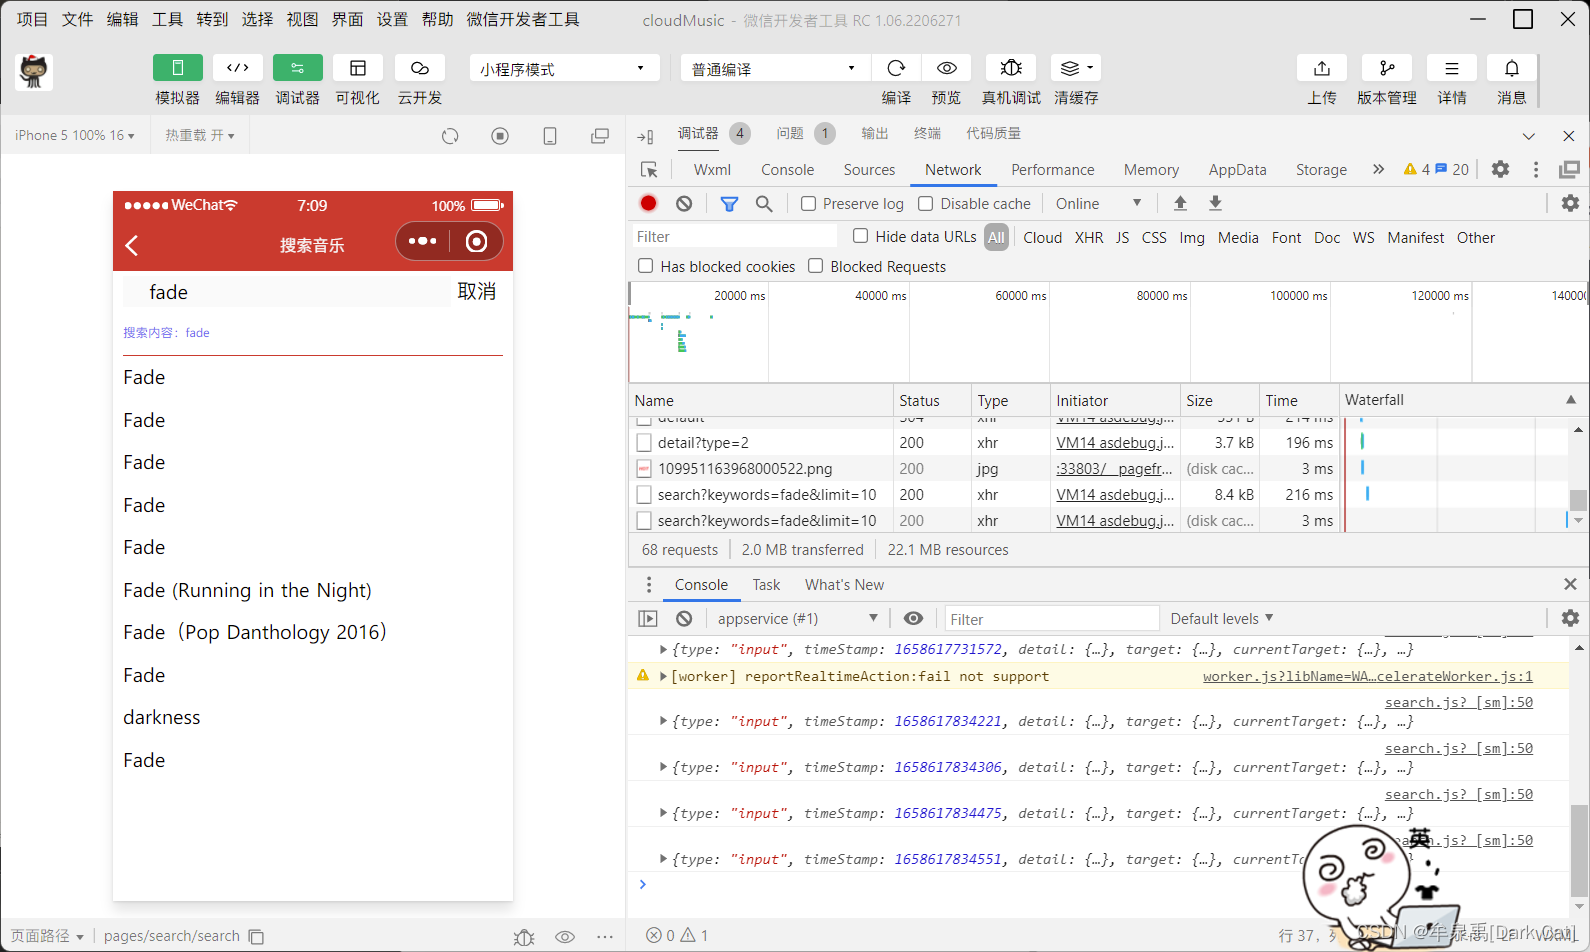
Task: Check the Disable cache option
Action: [x=926, y=204]
